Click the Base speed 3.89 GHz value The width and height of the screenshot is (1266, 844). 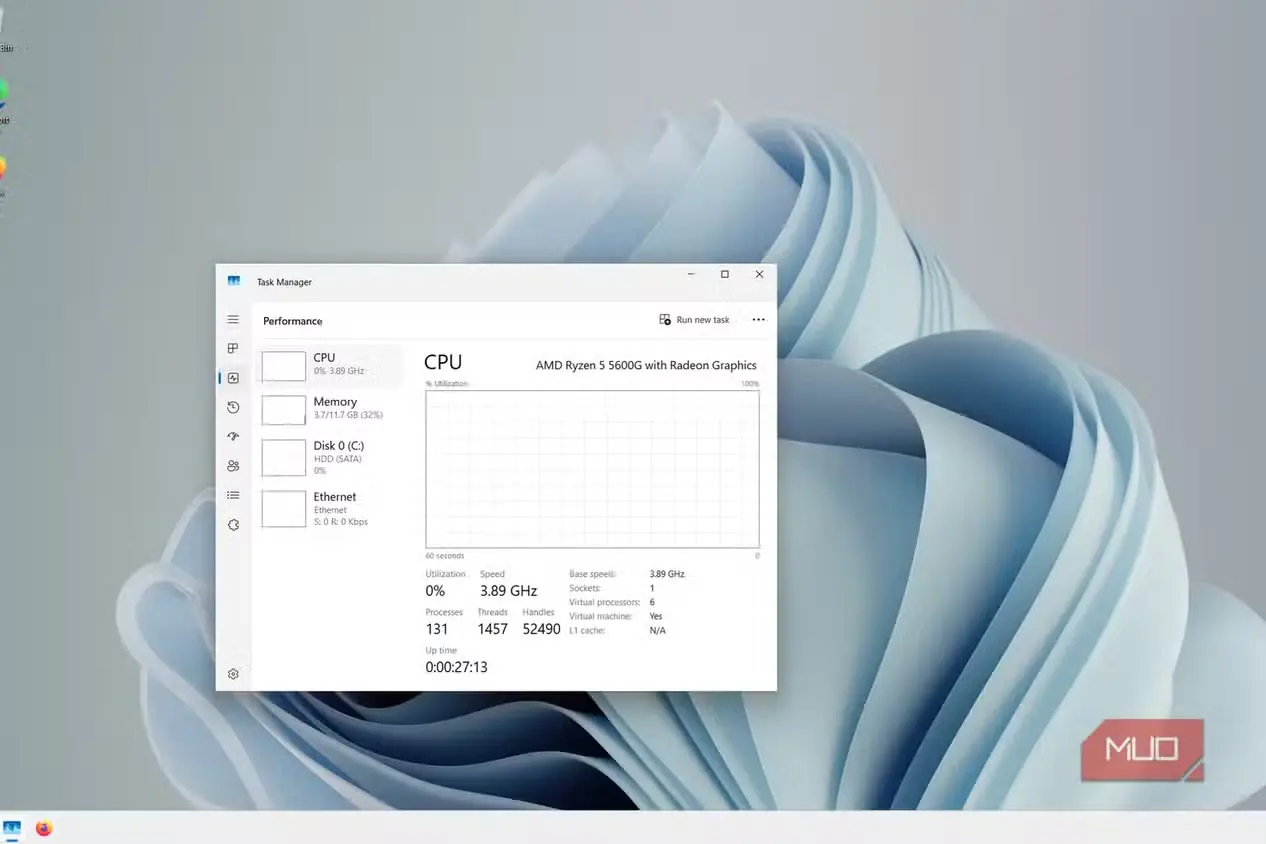tap(667, 574)
